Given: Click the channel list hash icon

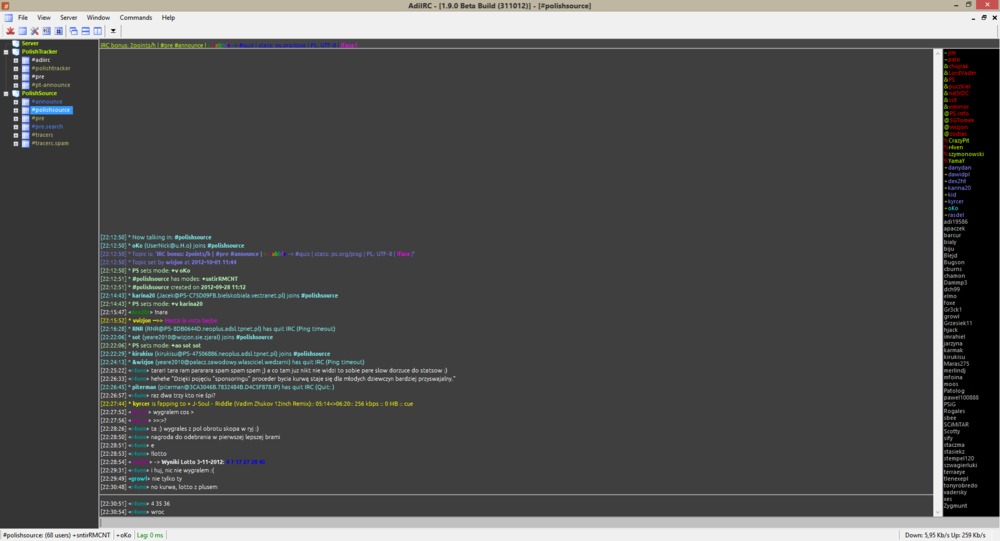Looking at the screenshot, I should point(59,31).
